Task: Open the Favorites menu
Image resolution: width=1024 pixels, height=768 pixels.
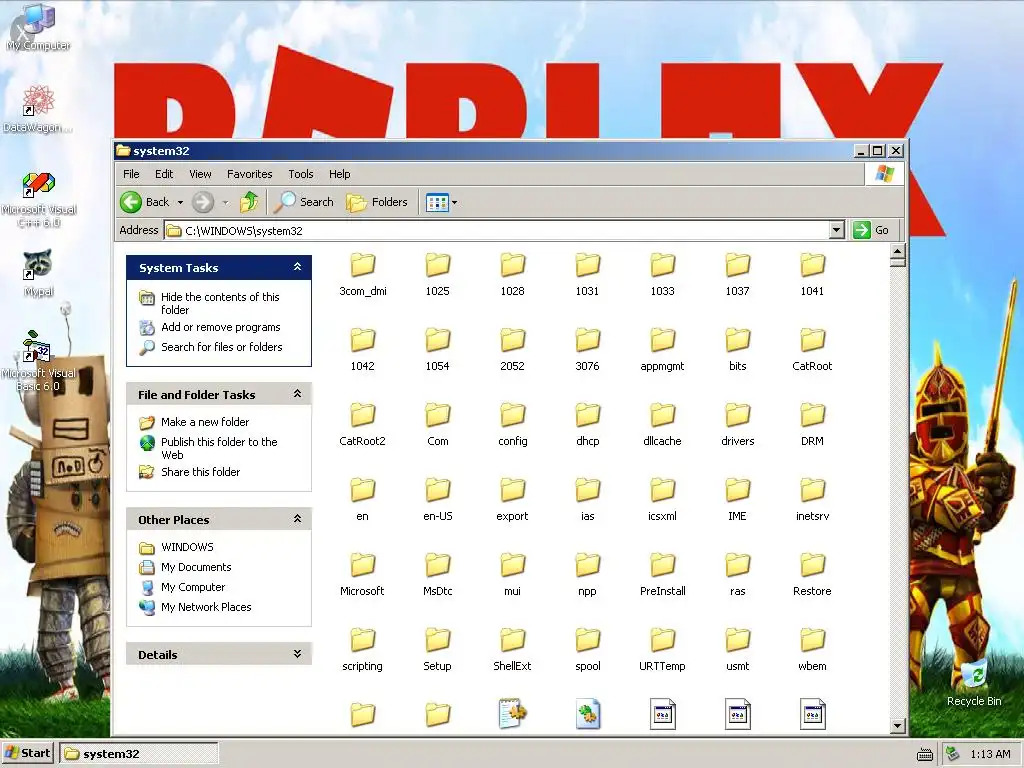Action: pos(249,174)
